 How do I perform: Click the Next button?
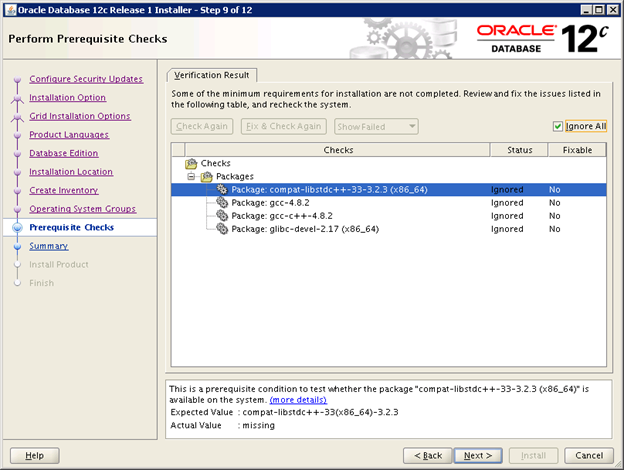[x=478, y=456]
